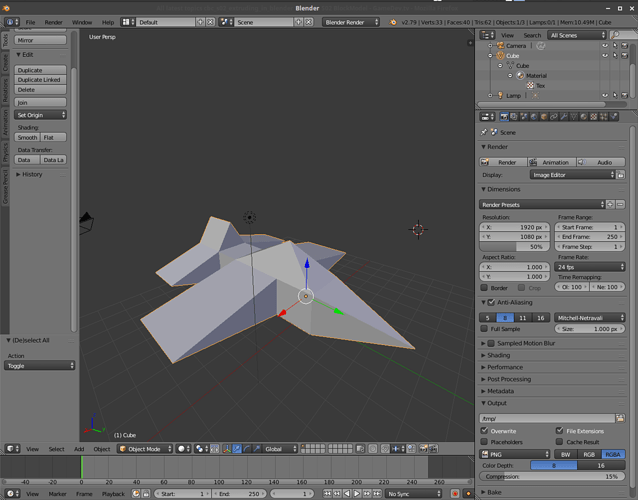The width and height of the screenshot is (638, 500).
Task: Click the Mirror button
Action: click(x=40, y=40)
